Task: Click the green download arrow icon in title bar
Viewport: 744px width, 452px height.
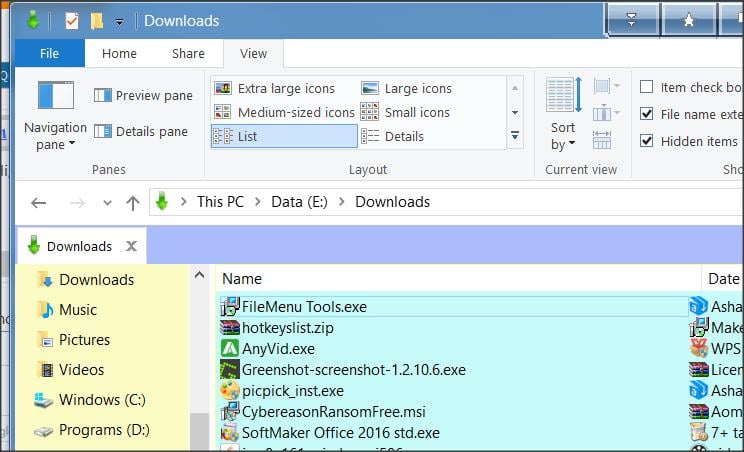Action: point(33,20)
